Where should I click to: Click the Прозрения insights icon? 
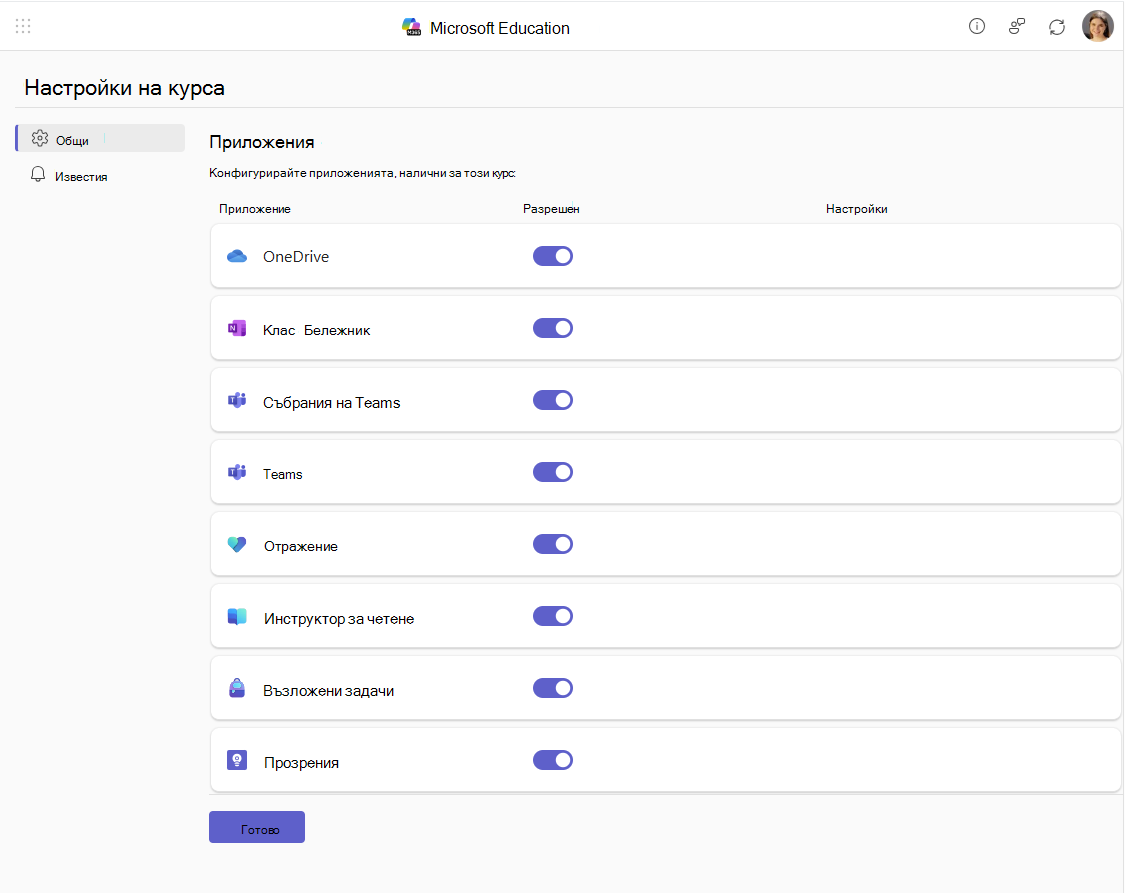237,761
